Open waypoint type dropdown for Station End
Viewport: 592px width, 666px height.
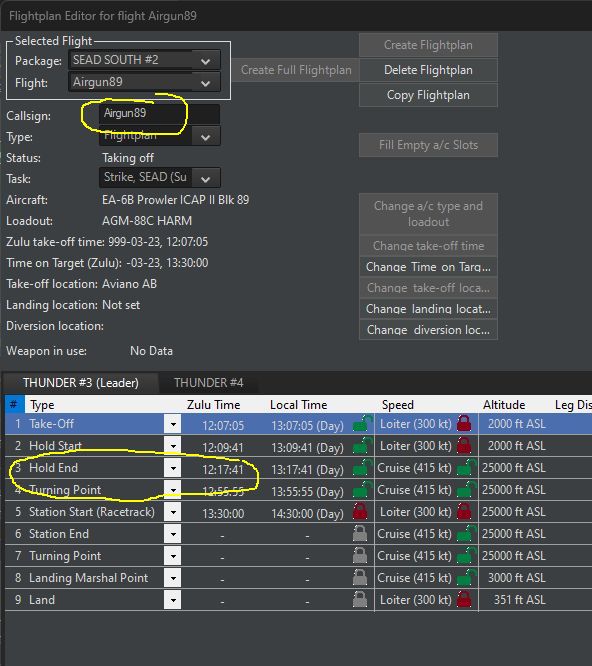173,534
